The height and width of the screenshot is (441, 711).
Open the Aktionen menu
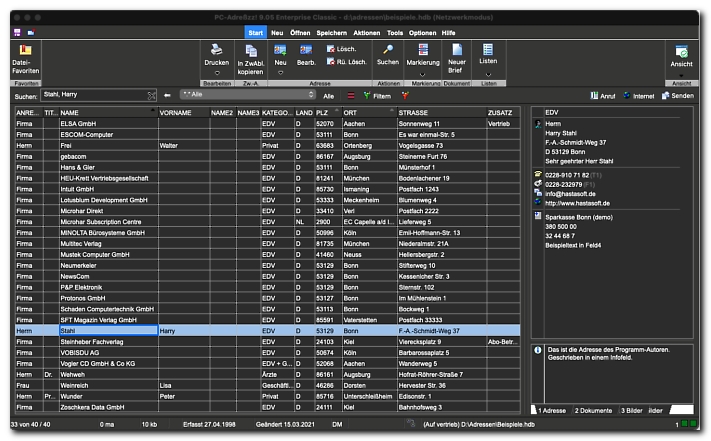coord(366,33)
